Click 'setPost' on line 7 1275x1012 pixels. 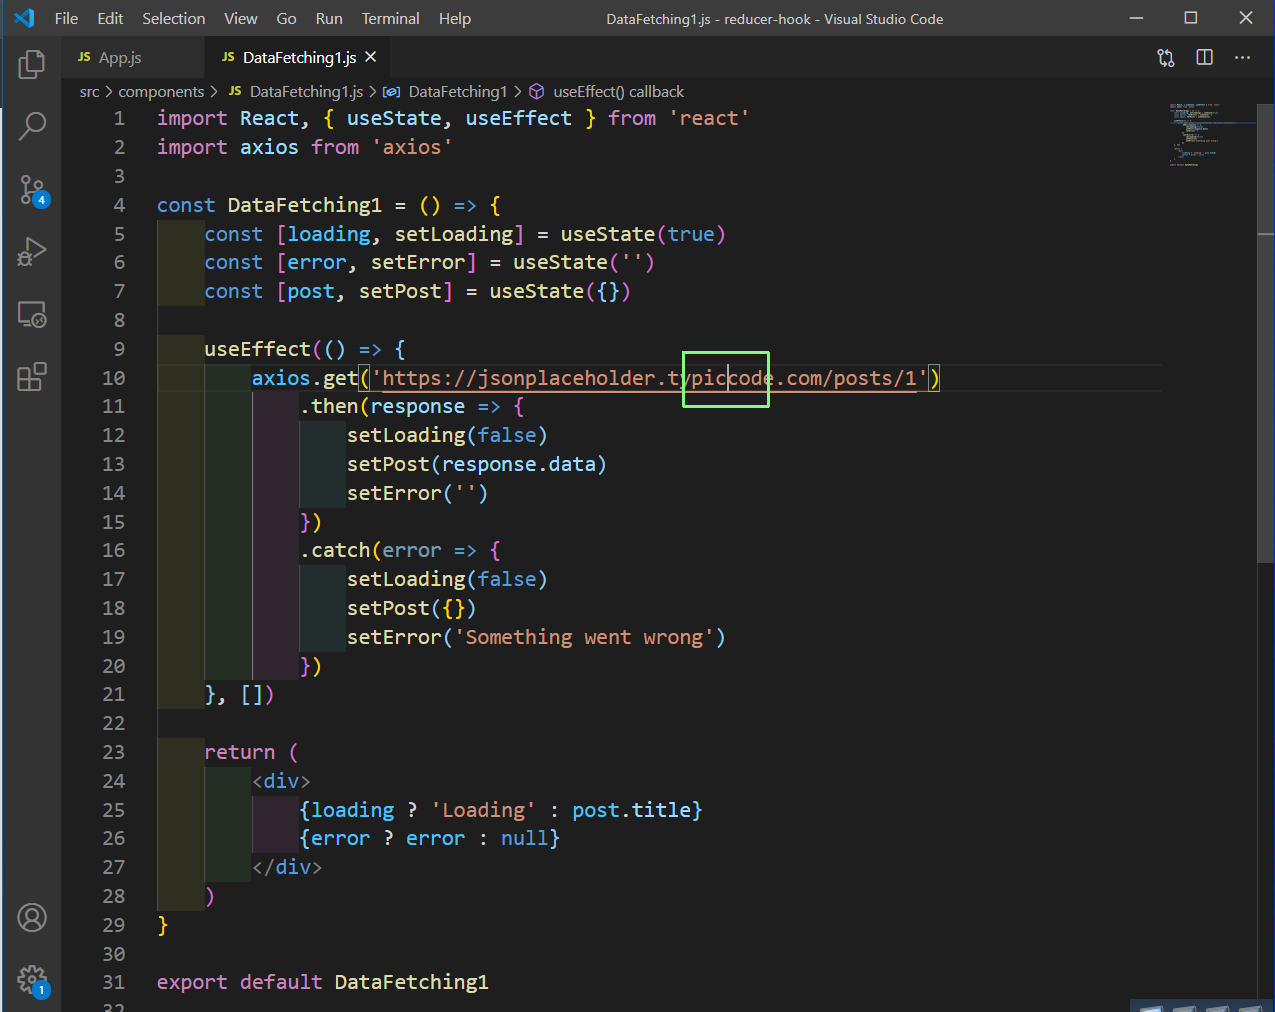pos(400,291)
